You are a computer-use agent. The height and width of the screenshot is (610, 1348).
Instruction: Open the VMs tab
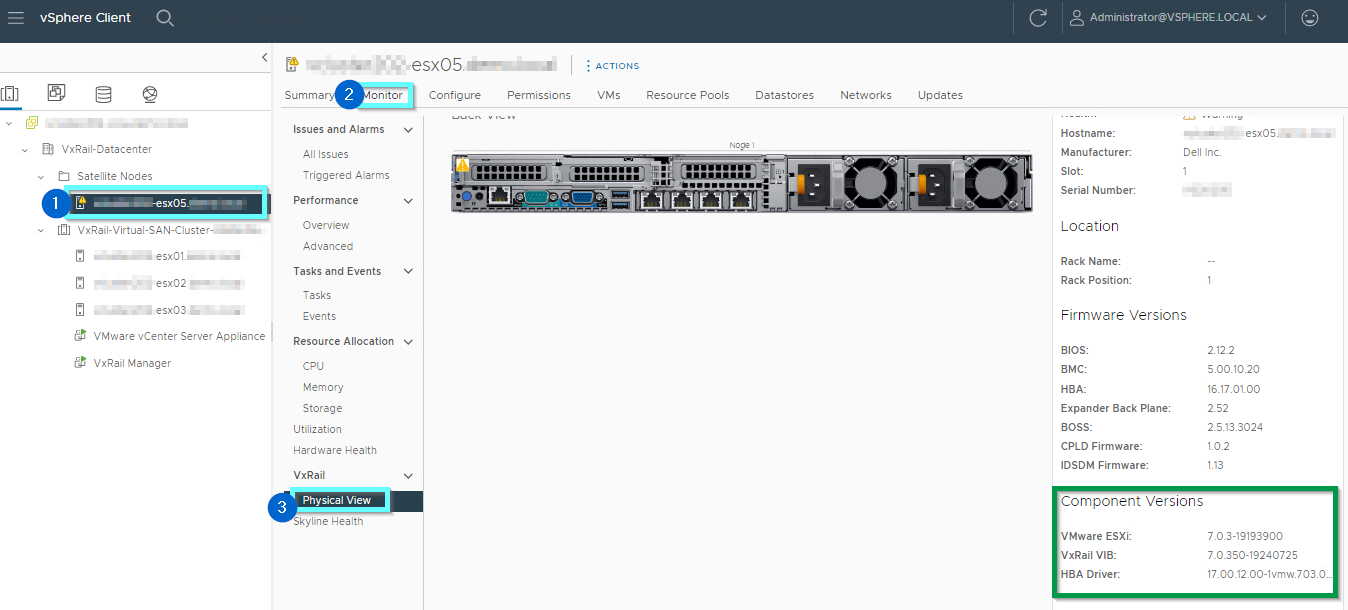[609, 95]
